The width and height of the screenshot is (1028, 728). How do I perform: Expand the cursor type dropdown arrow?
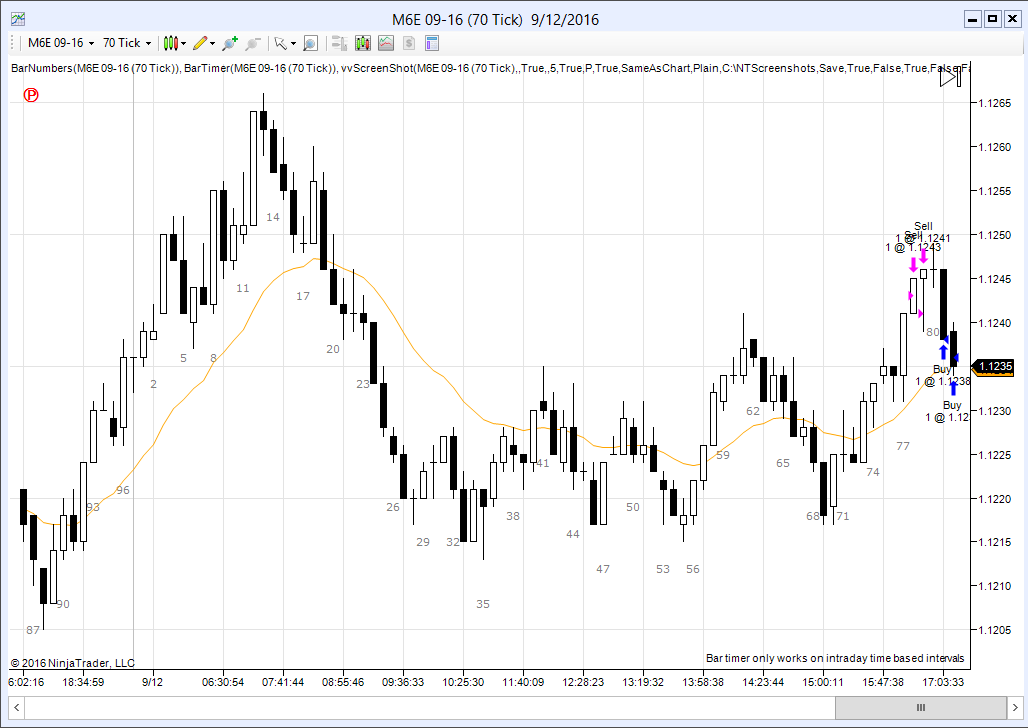tap(293, 44)
